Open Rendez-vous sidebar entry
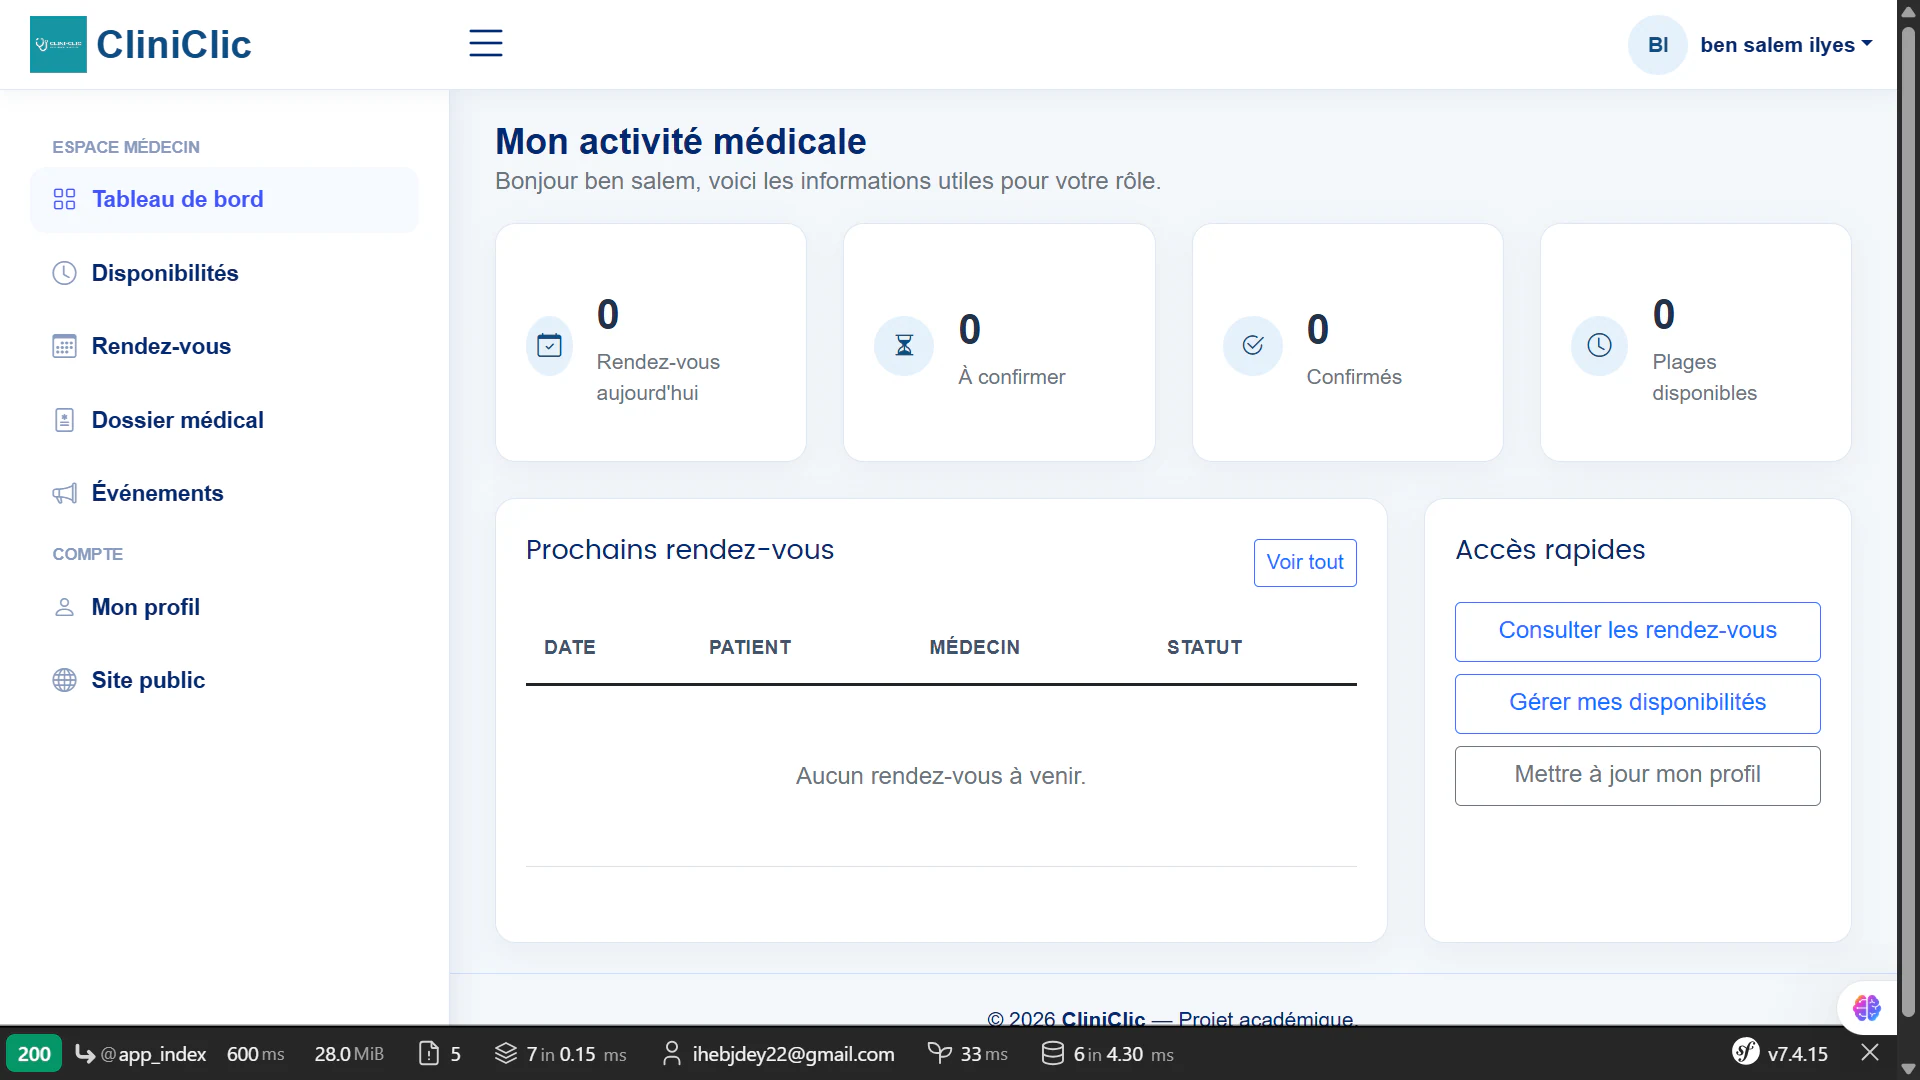The image size is (1920, 1080). pyautogui.click(x=224, y=346)
